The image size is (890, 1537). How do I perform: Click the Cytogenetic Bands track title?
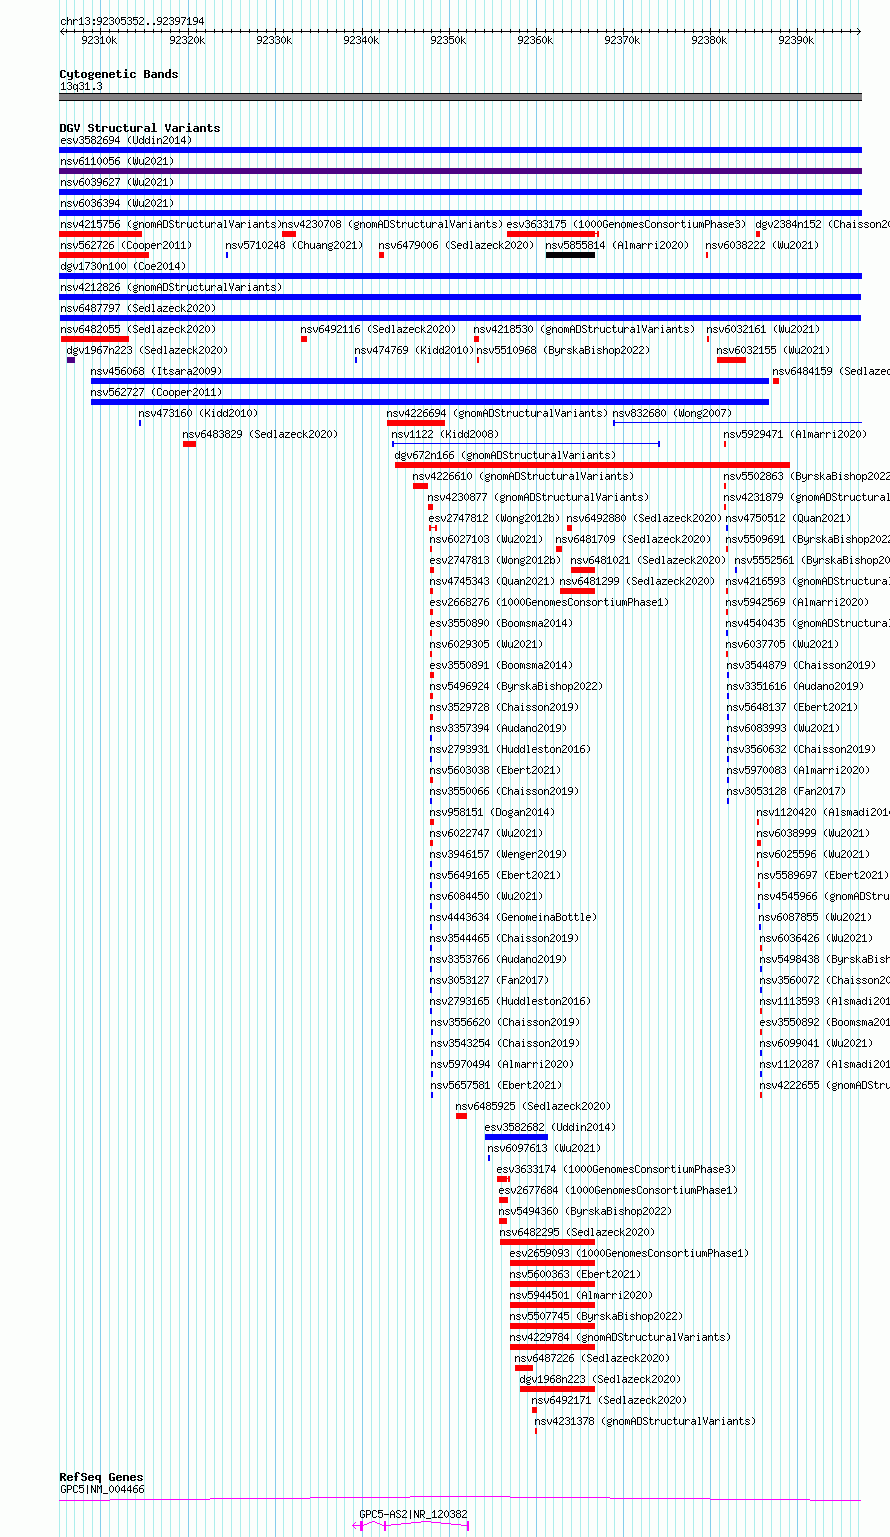[x=119, y=74]
